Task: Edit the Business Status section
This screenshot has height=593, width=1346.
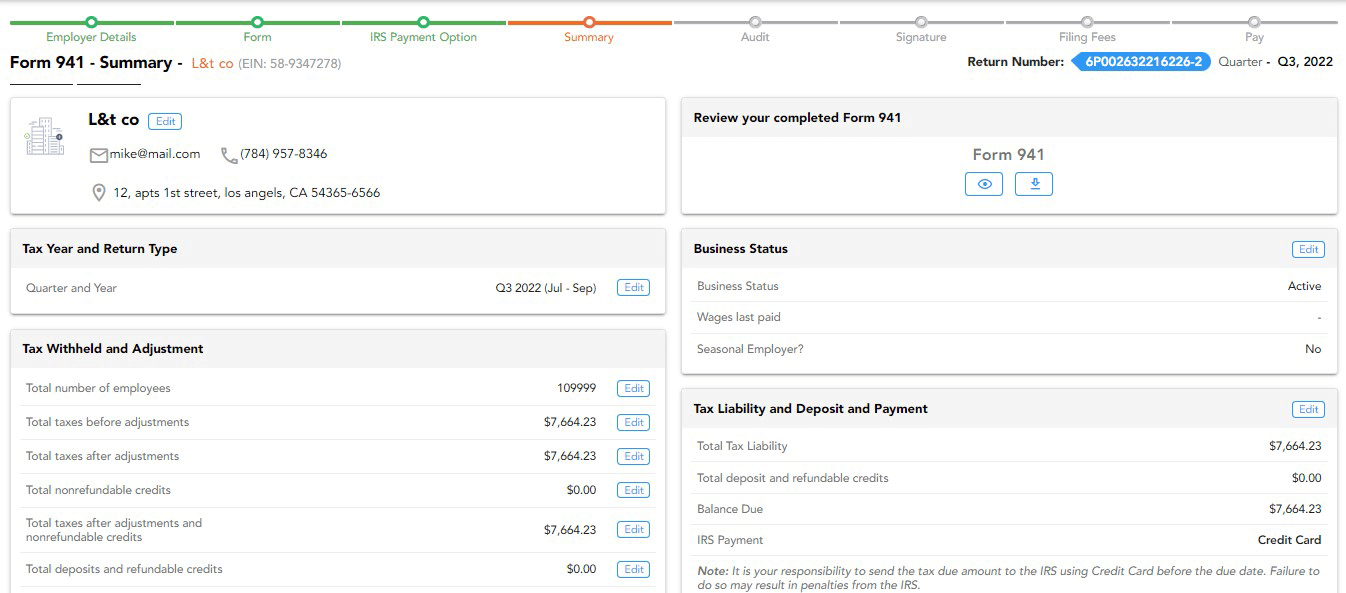Action: tap(1307, 249)
